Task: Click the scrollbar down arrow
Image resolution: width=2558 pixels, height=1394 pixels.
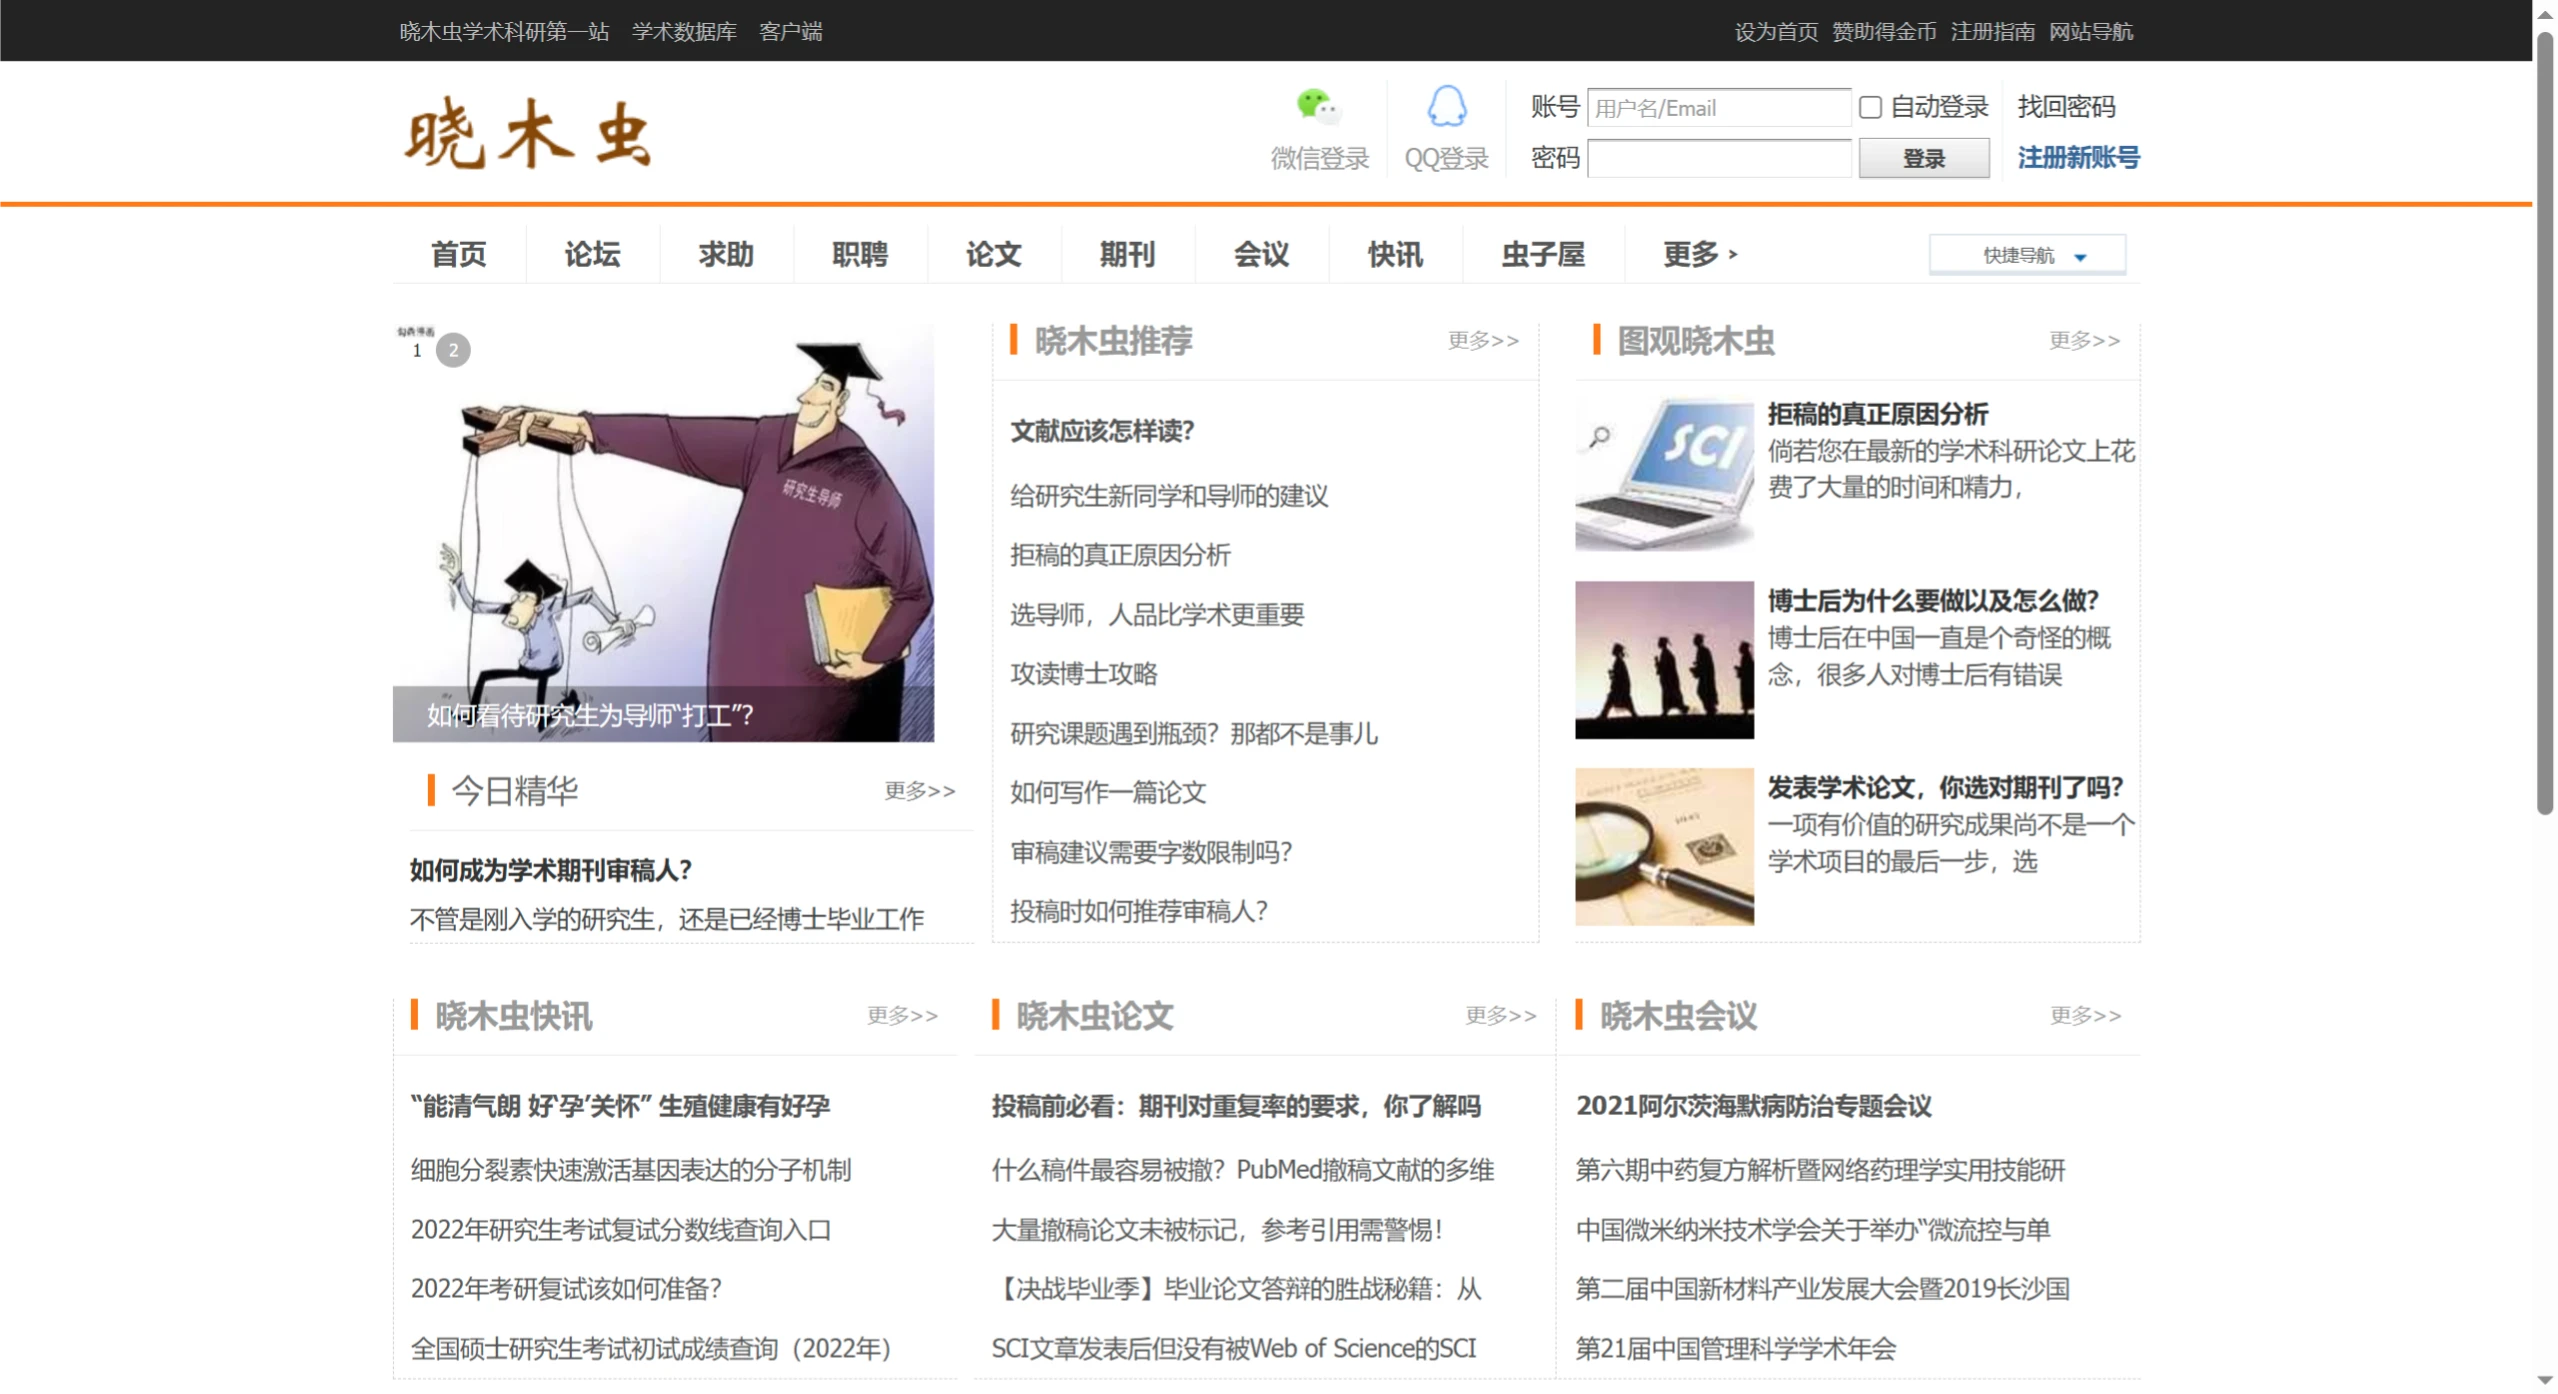Action: tap(2544, 1381)
